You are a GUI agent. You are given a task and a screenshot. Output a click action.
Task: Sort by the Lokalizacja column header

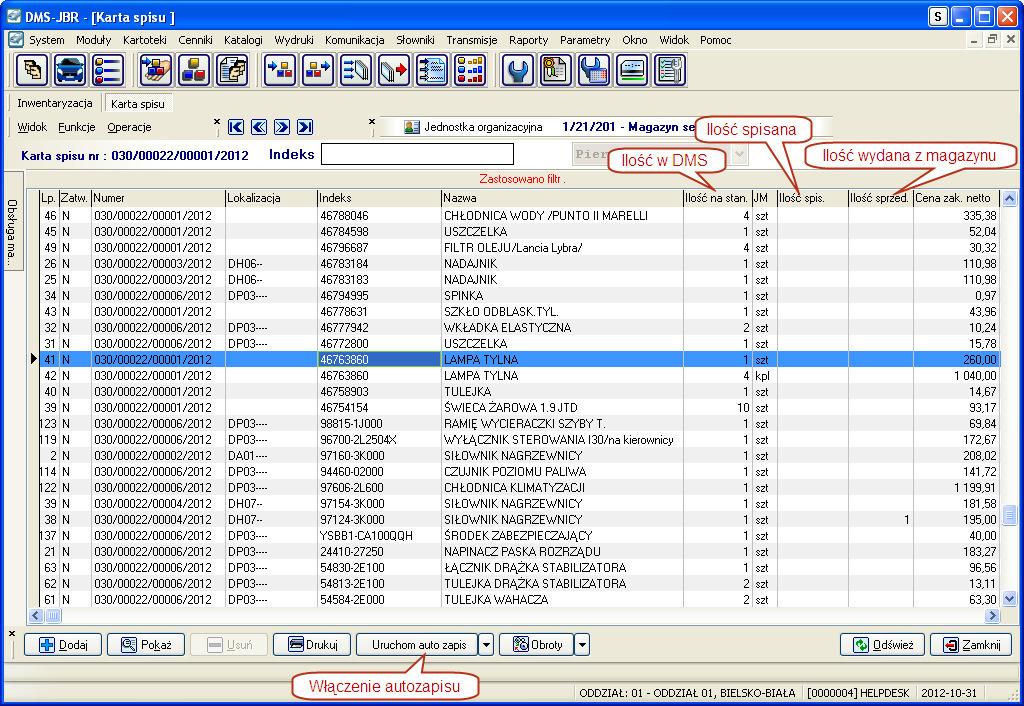(x=271, y=198)
